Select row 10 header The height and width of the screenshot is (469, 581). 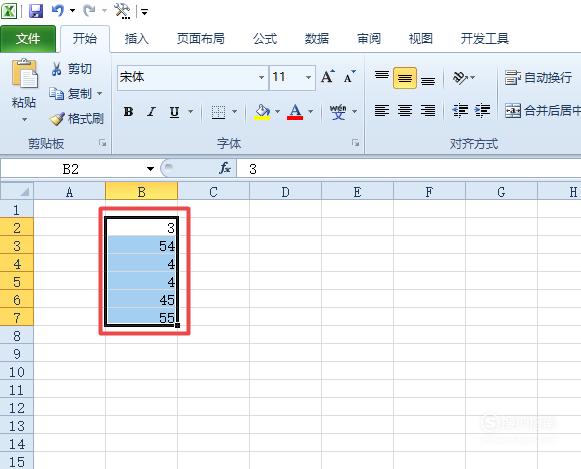click(17, 372)
